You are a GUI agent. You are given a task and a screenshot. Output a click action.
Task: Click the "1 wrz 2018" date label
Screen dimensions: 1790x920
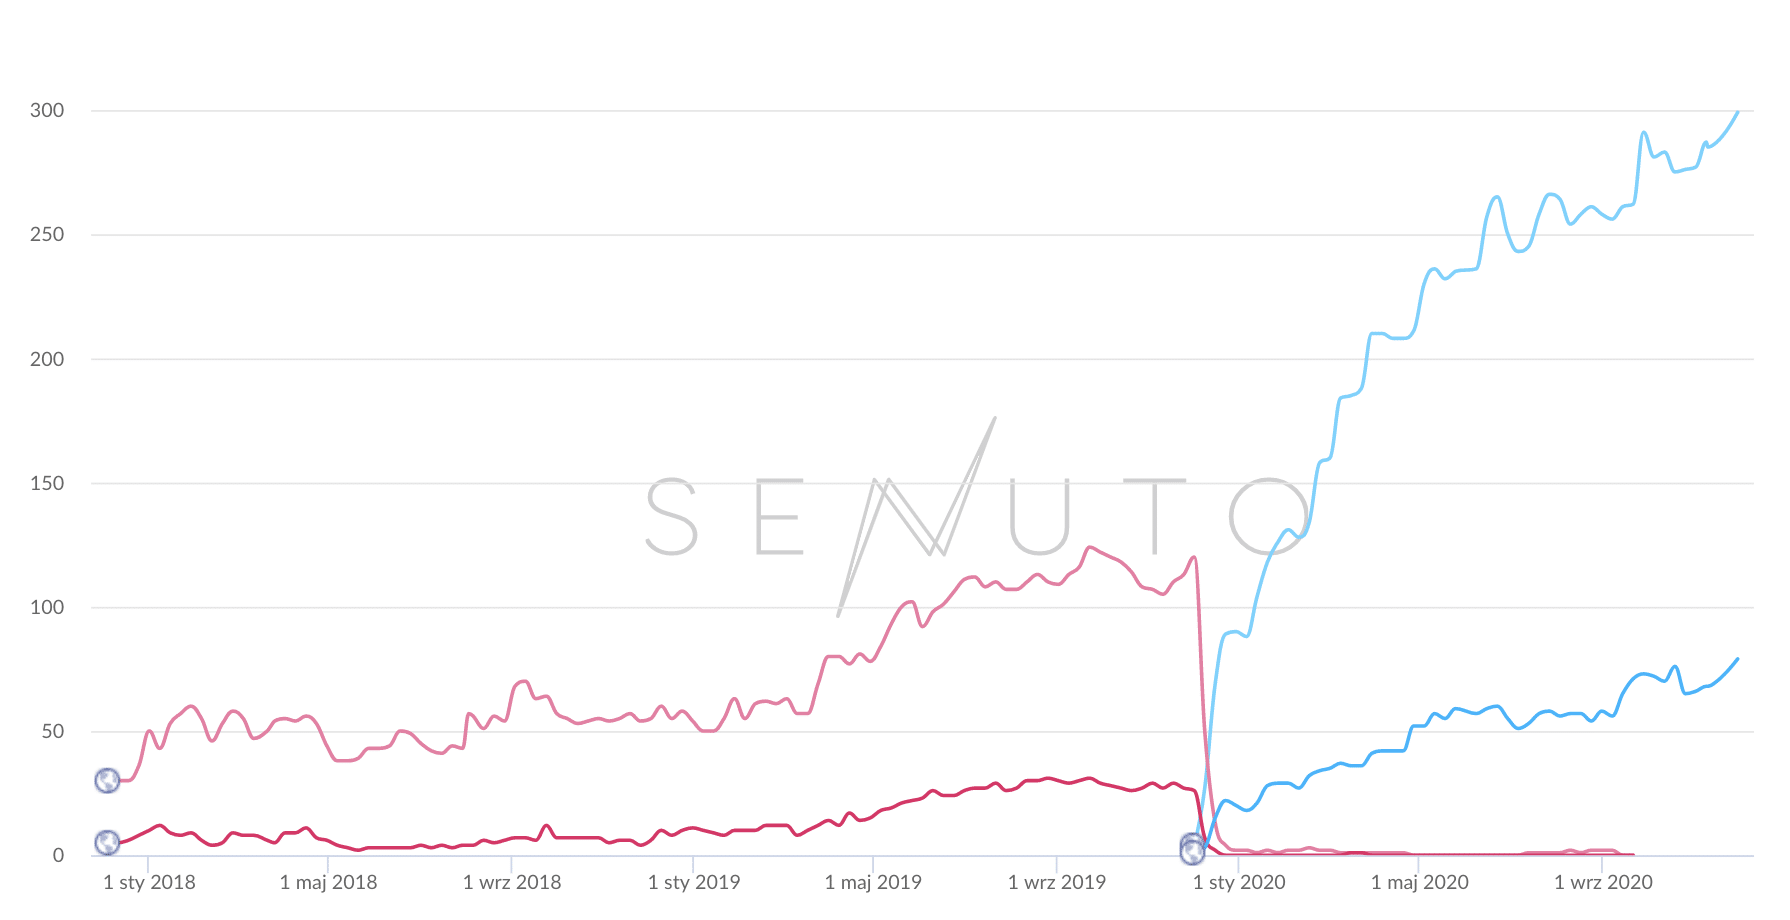512,882
